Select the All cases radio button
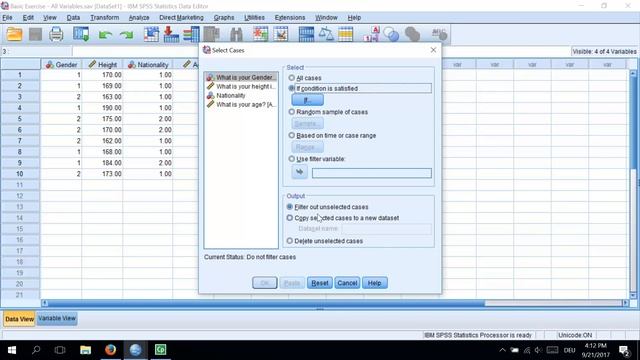 (x=291, y=78)
